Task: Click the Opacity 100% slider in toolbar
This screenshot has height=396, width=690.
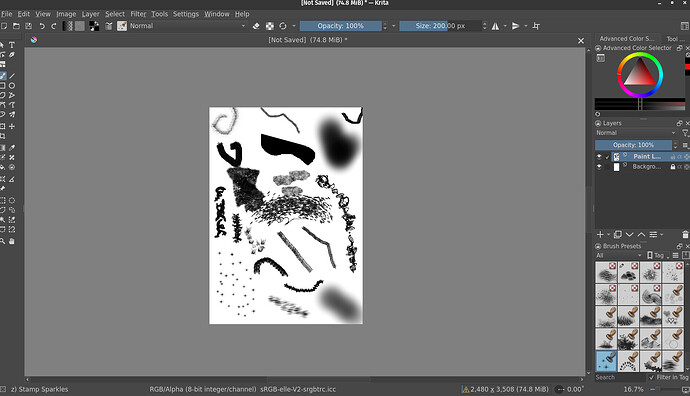Action: (x=341, y=26)
